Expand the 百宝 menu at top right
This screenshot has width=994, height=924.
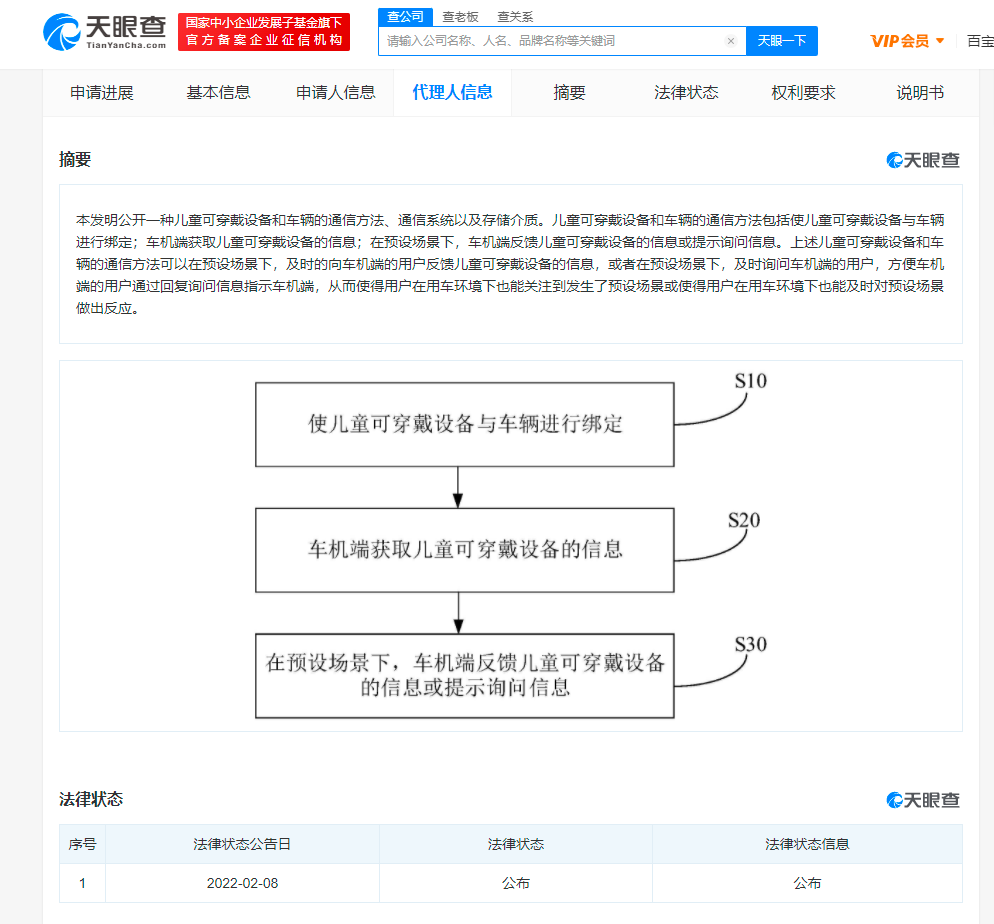979,41
